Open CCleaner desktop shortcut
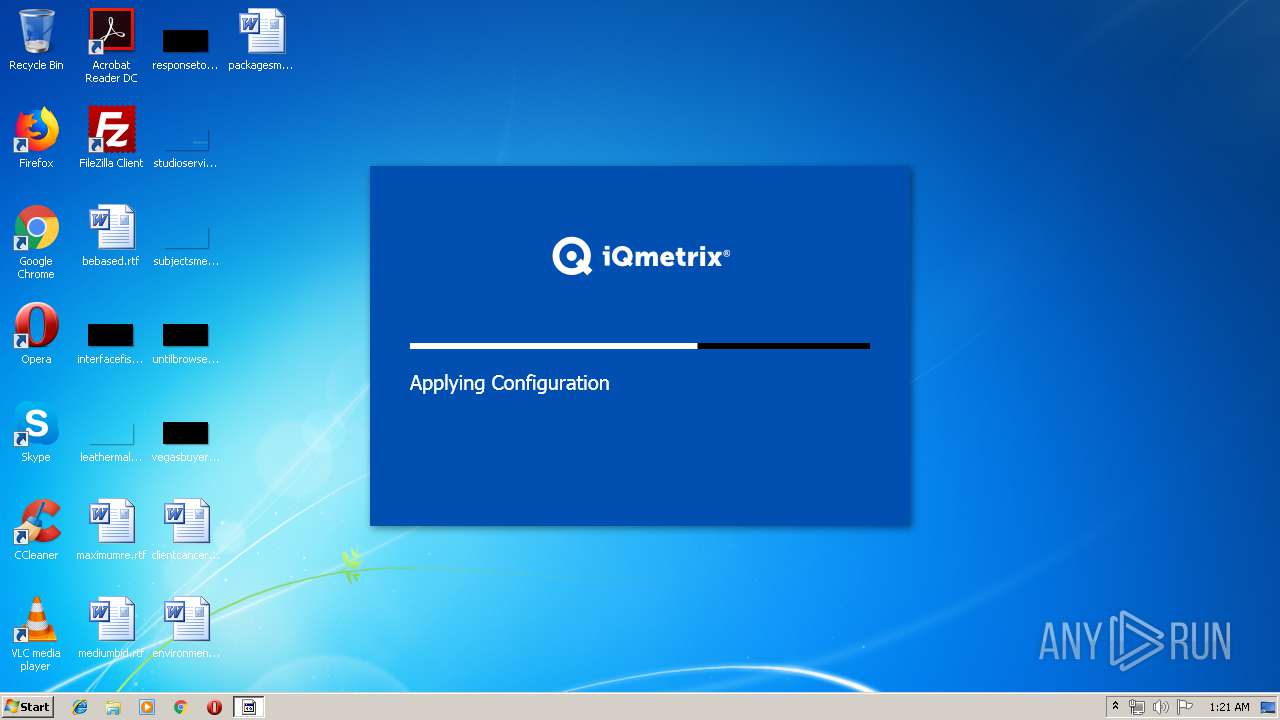This screenshot has width=1280, height=720. [36, 531]
